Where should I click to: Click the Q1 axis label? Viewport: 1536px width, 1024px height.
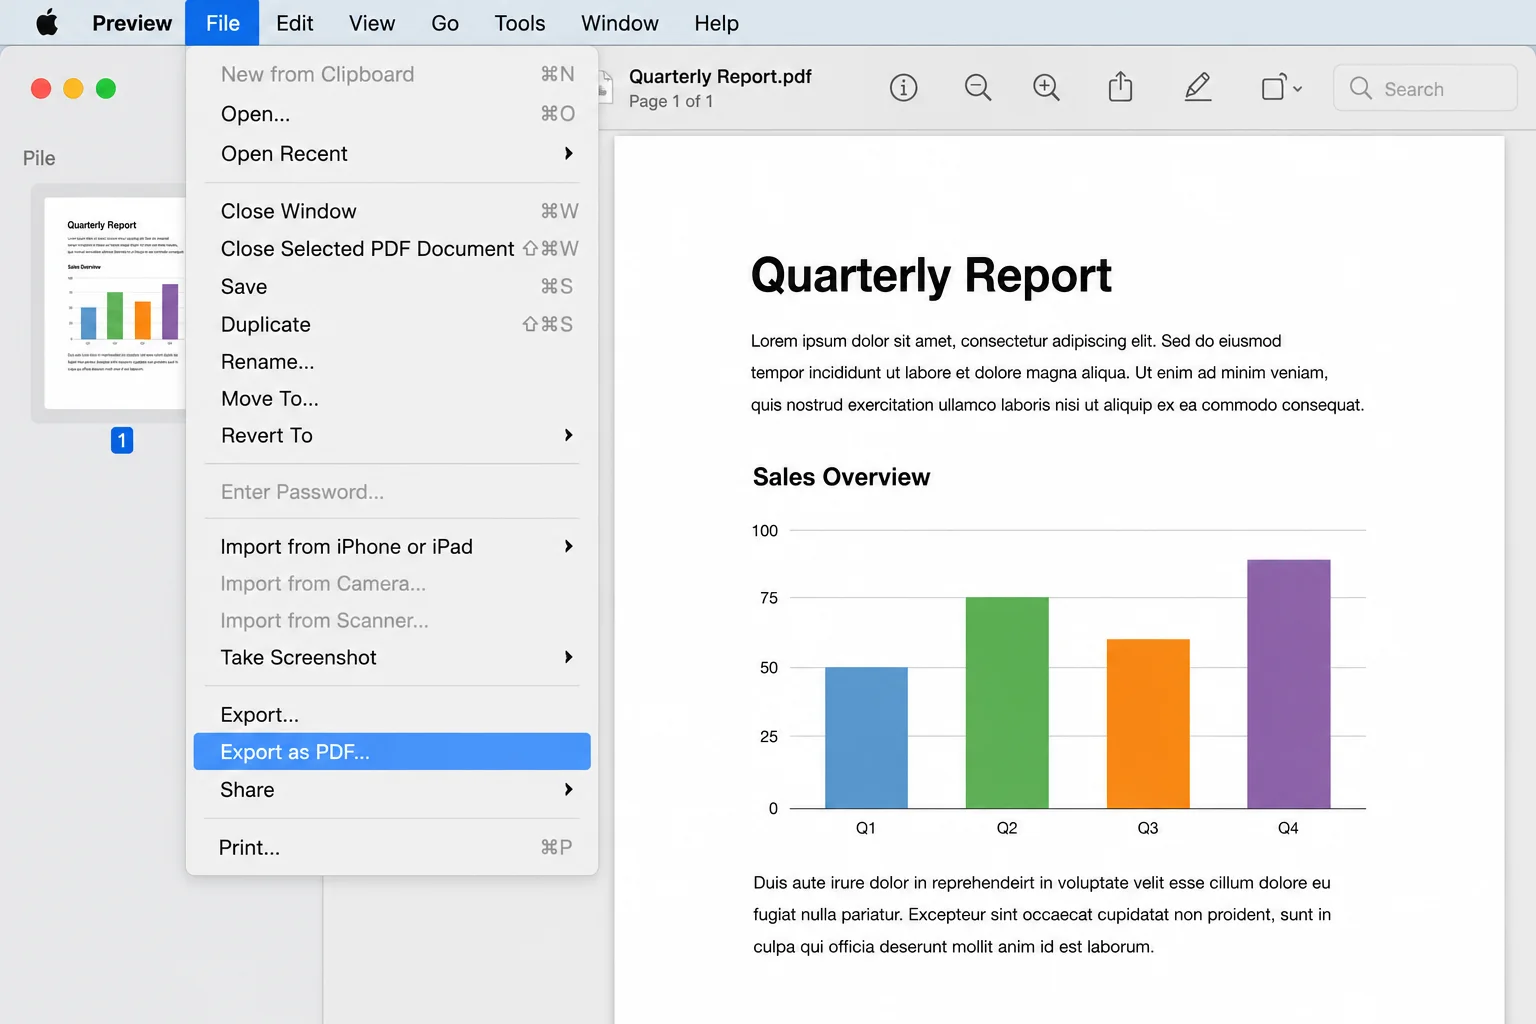pyautogui.click(x=866, y=828)
